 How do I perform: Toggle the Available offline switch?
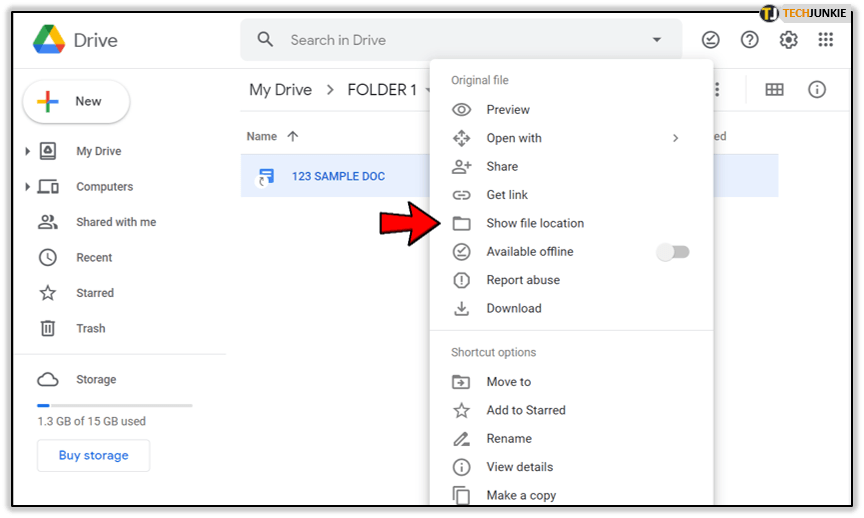(x=673, y=252)
